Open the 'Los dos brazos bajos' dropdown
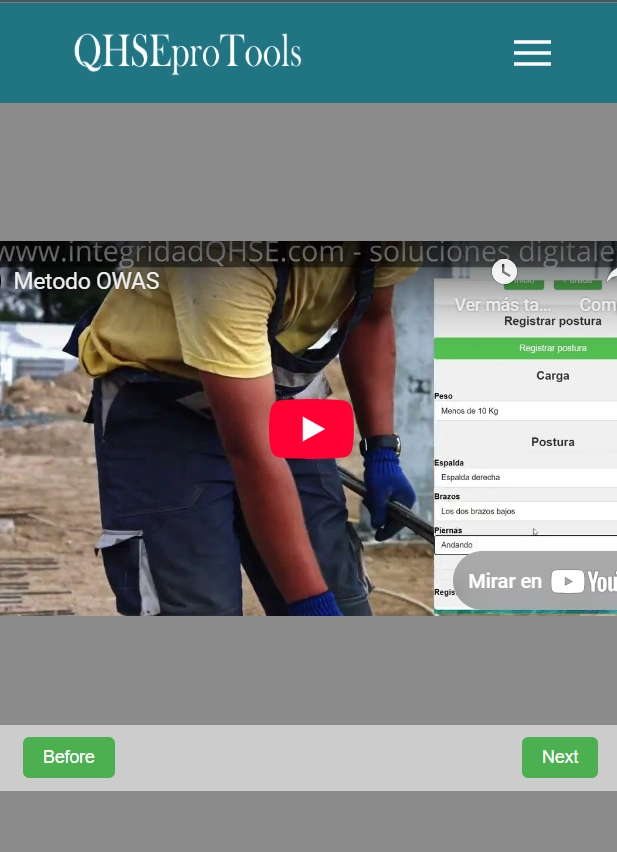This screenshot has height=852, width=617. (x=525, y=511)
